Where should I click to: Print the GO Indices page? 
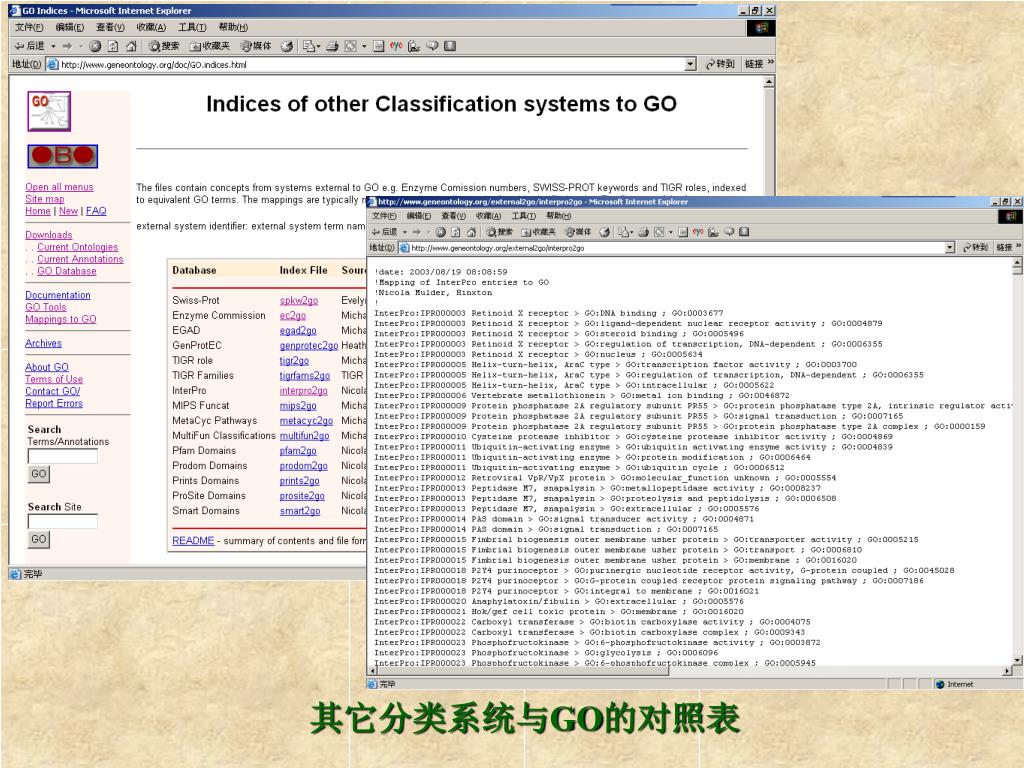click(x=332, y=46)
